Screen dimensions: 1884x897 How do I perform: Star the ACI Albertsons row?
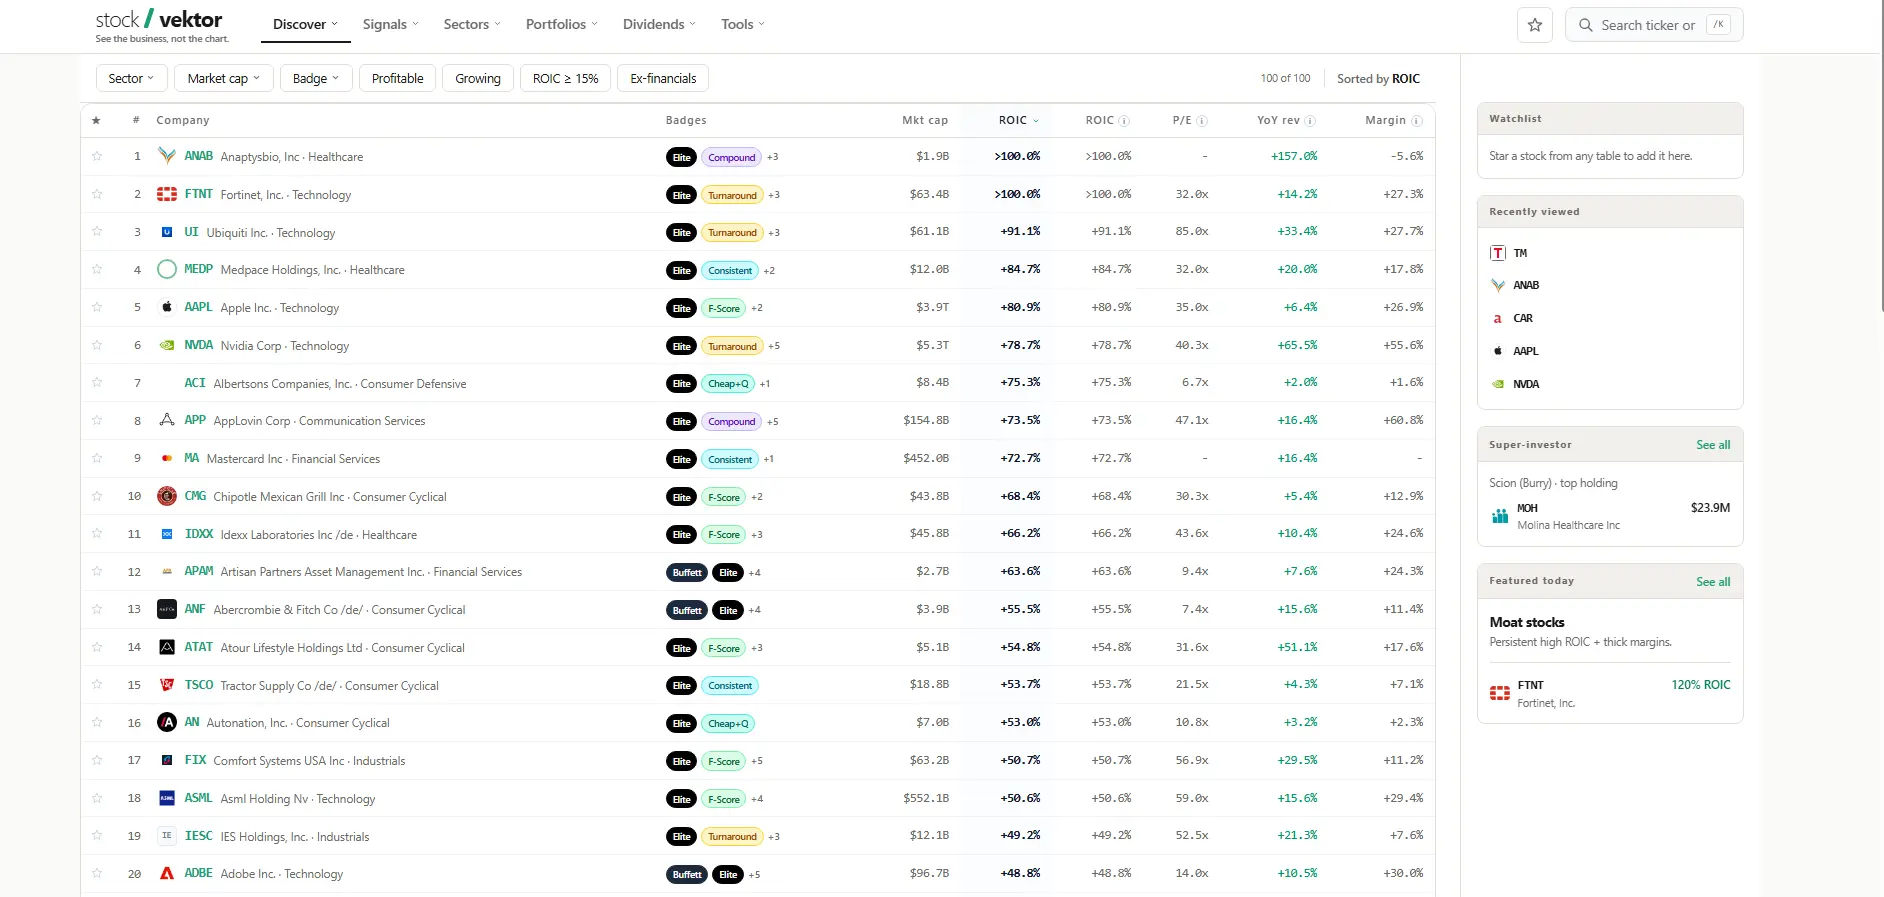point(97,382)
